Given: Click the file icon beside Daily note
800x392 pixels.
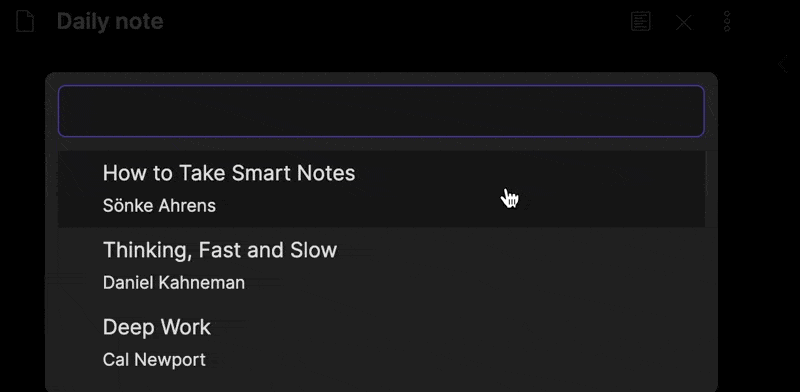Looking at the screenshot, I should tap(25, 22).
